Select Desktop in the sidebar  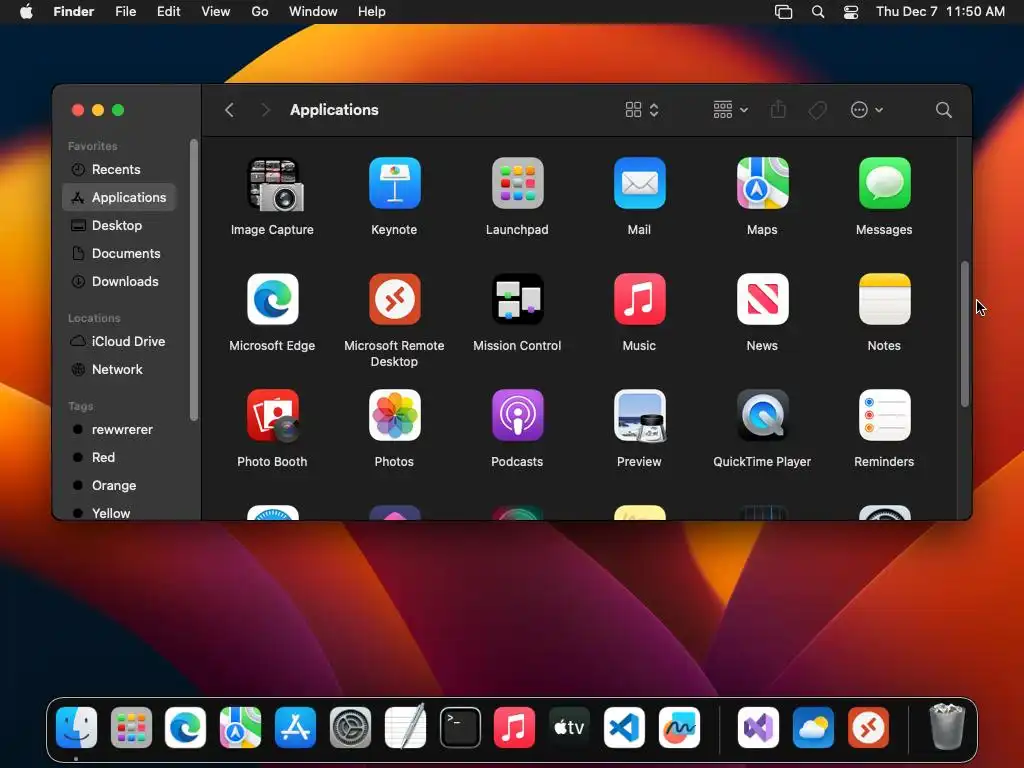pyautogui.click(x=119, y=225)
